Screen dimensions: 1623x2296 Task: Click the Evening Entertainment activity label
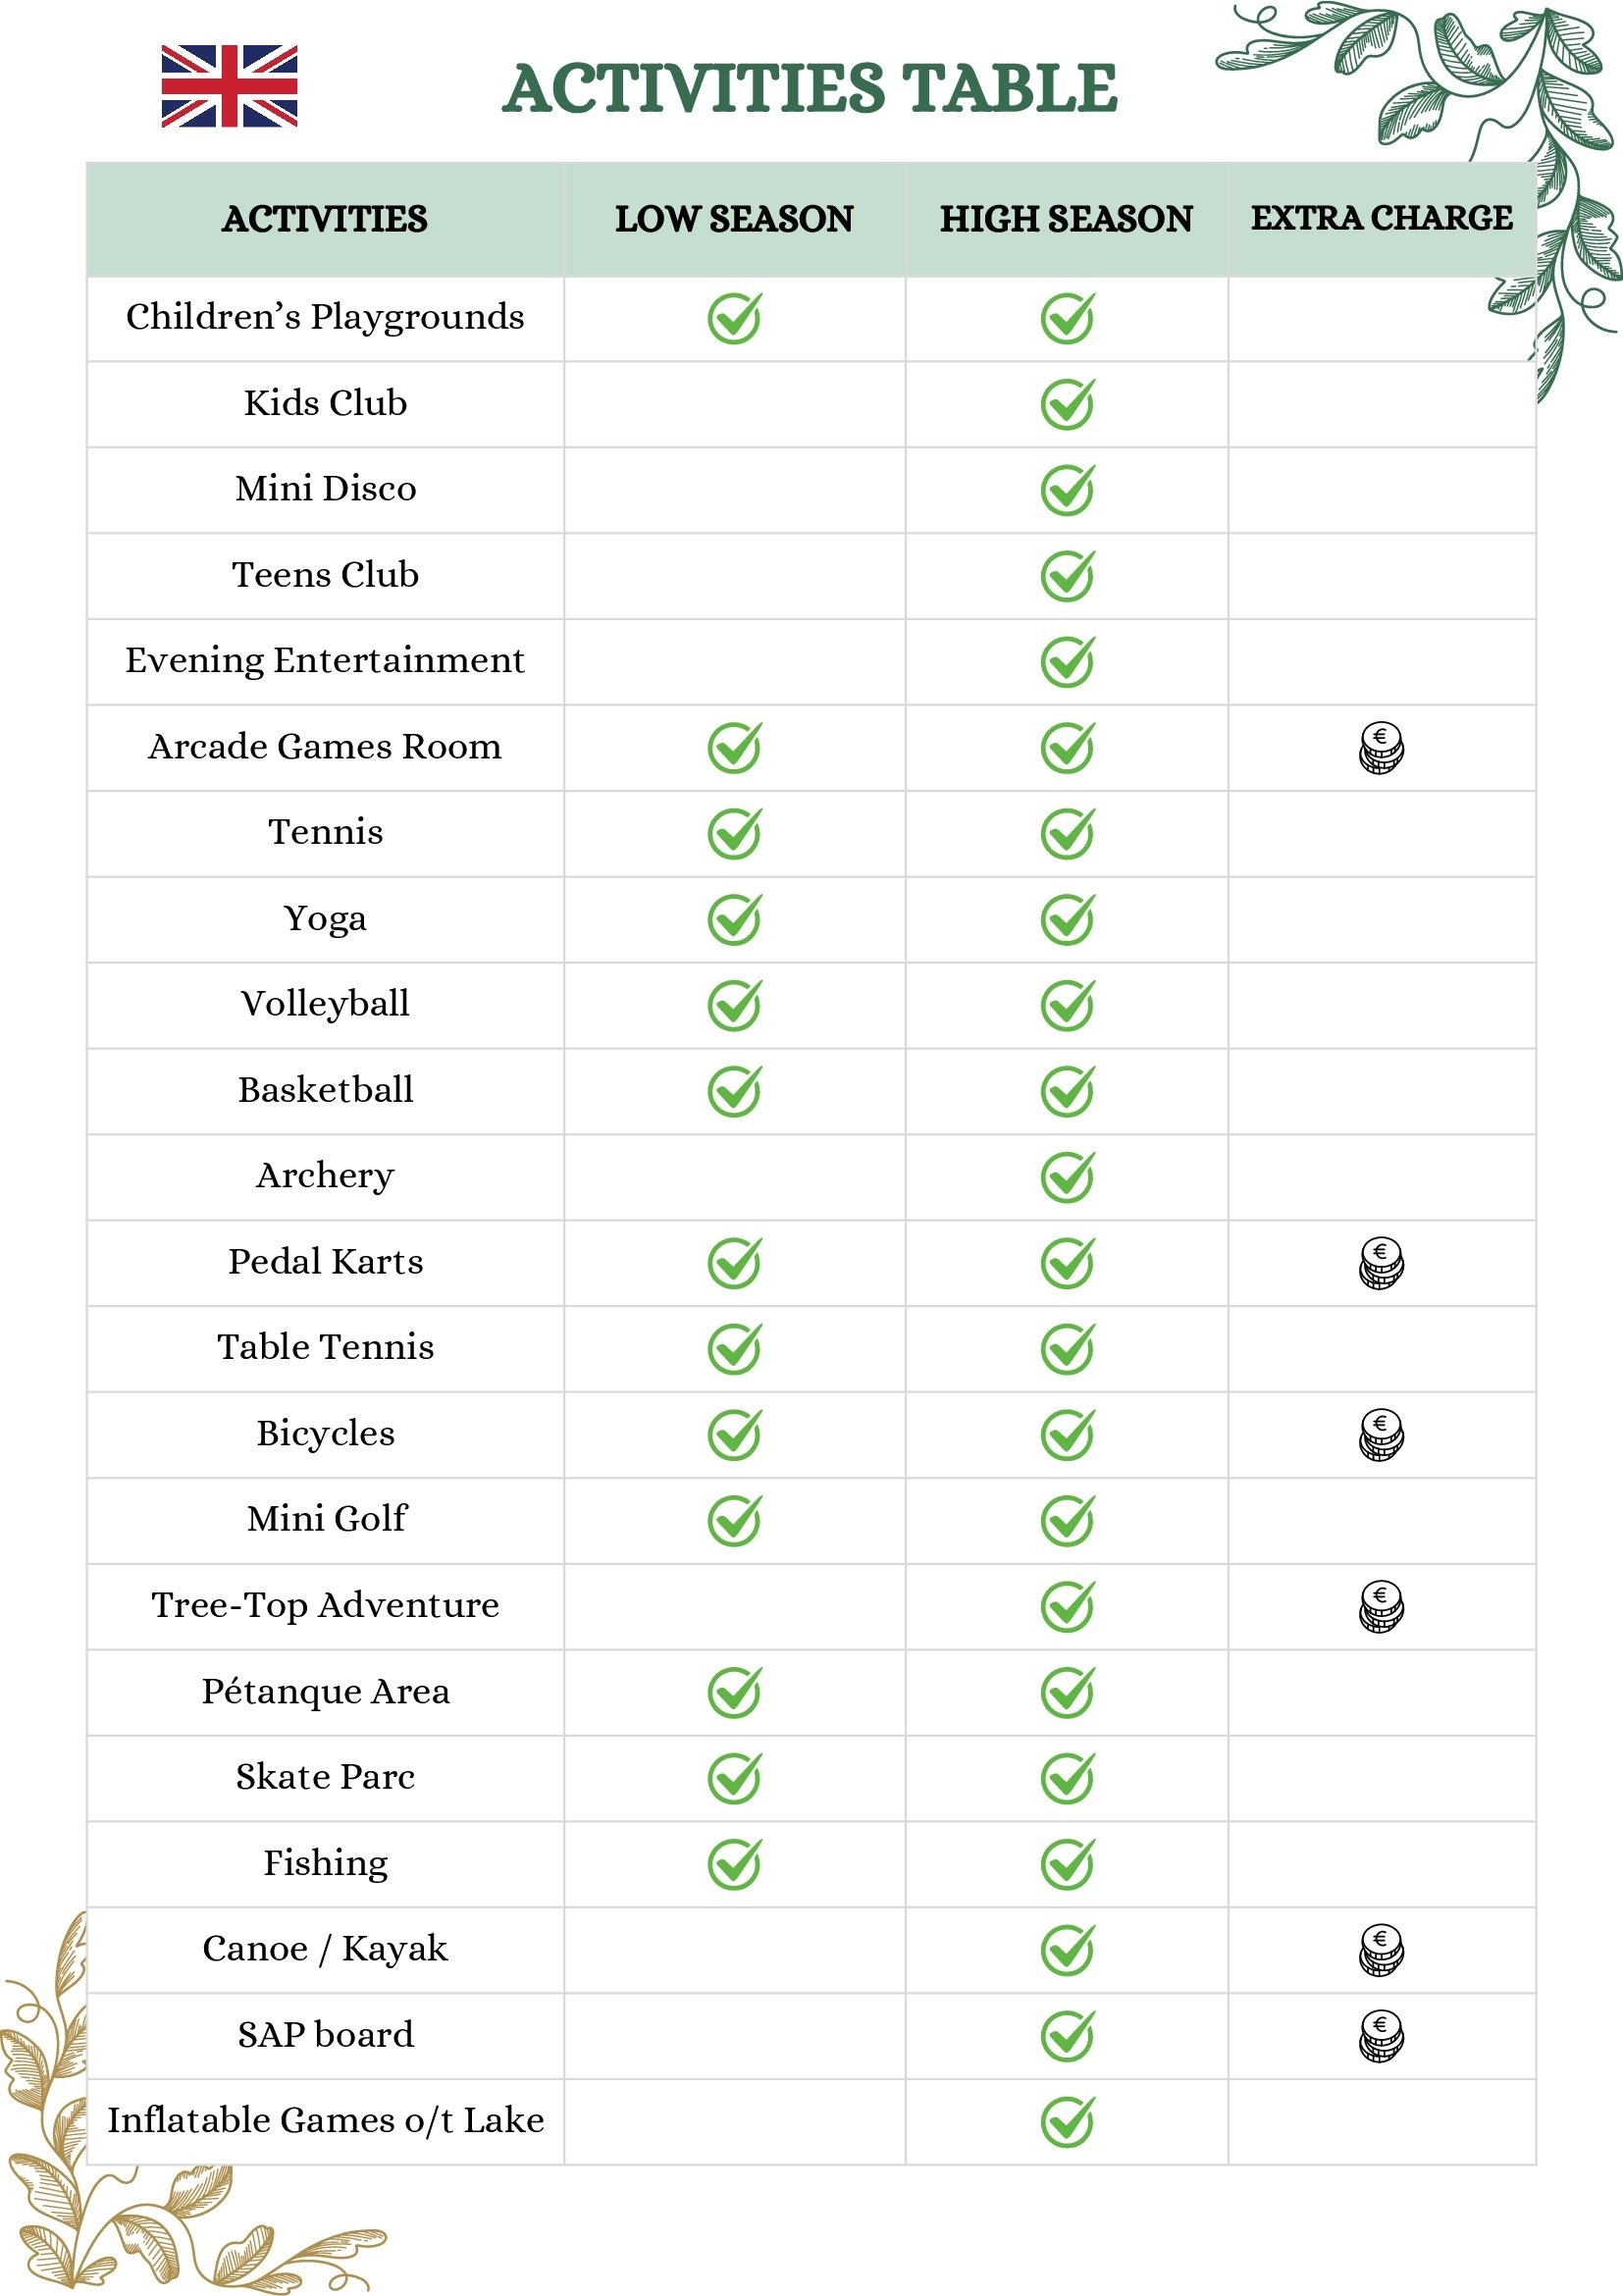click(x=325, y=661)
